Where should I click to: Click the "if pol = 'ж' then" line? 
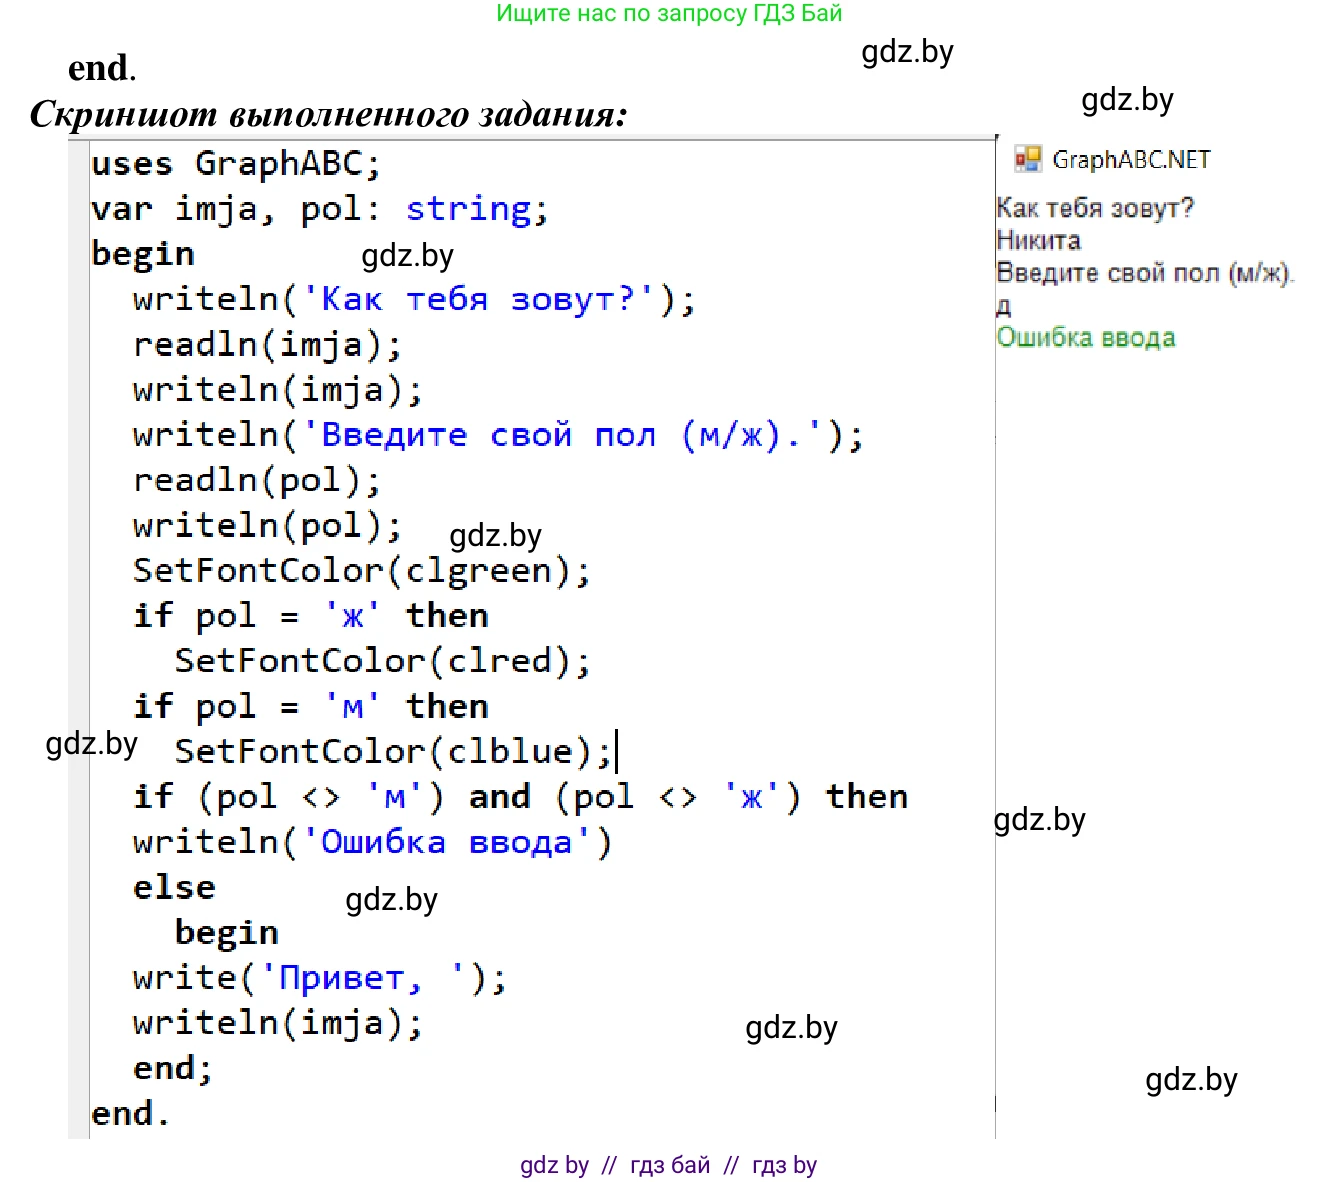310,616
